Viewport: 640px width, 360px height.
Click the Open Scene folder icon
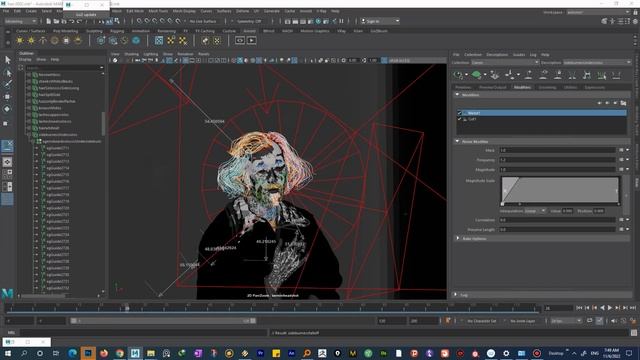(x=56, y=21)
